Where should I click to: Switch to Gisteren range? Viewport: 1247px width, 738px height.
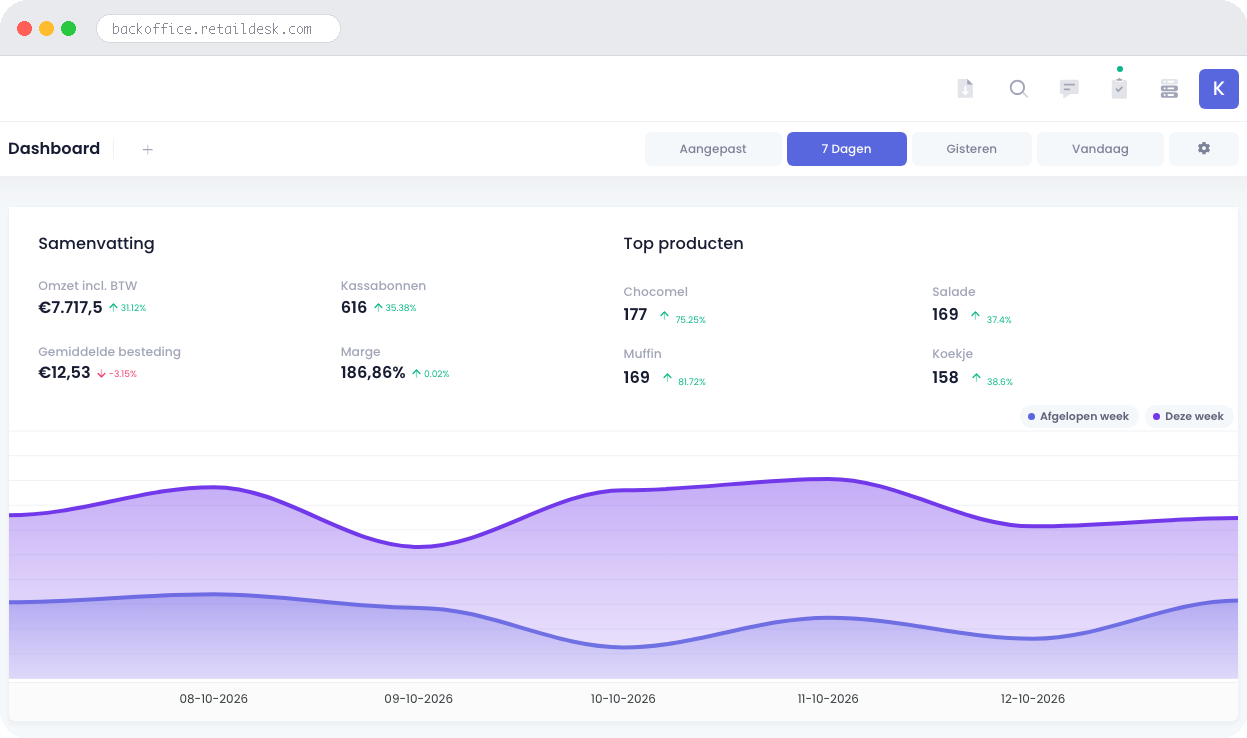pyautogui.click(x=972, y=149)
